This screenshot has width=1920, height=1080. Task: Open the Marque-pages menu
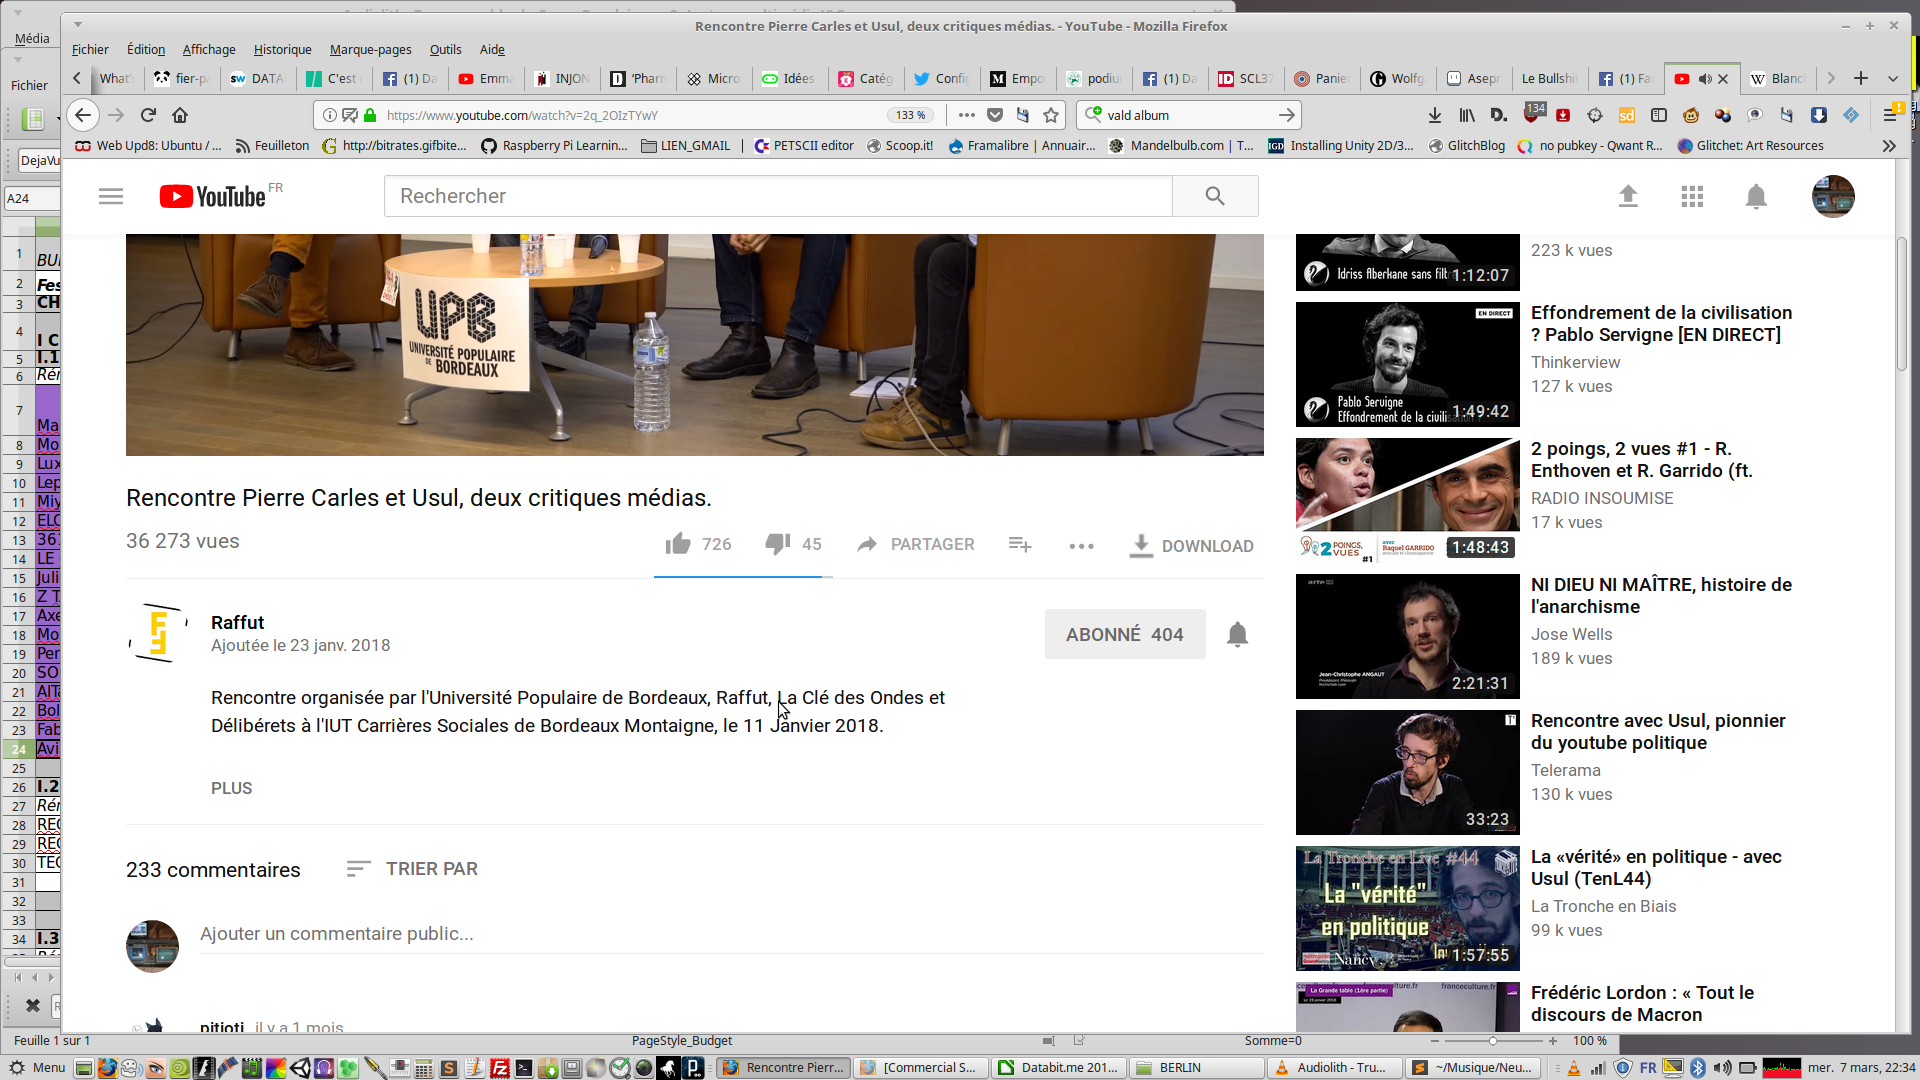coord(370,49)
